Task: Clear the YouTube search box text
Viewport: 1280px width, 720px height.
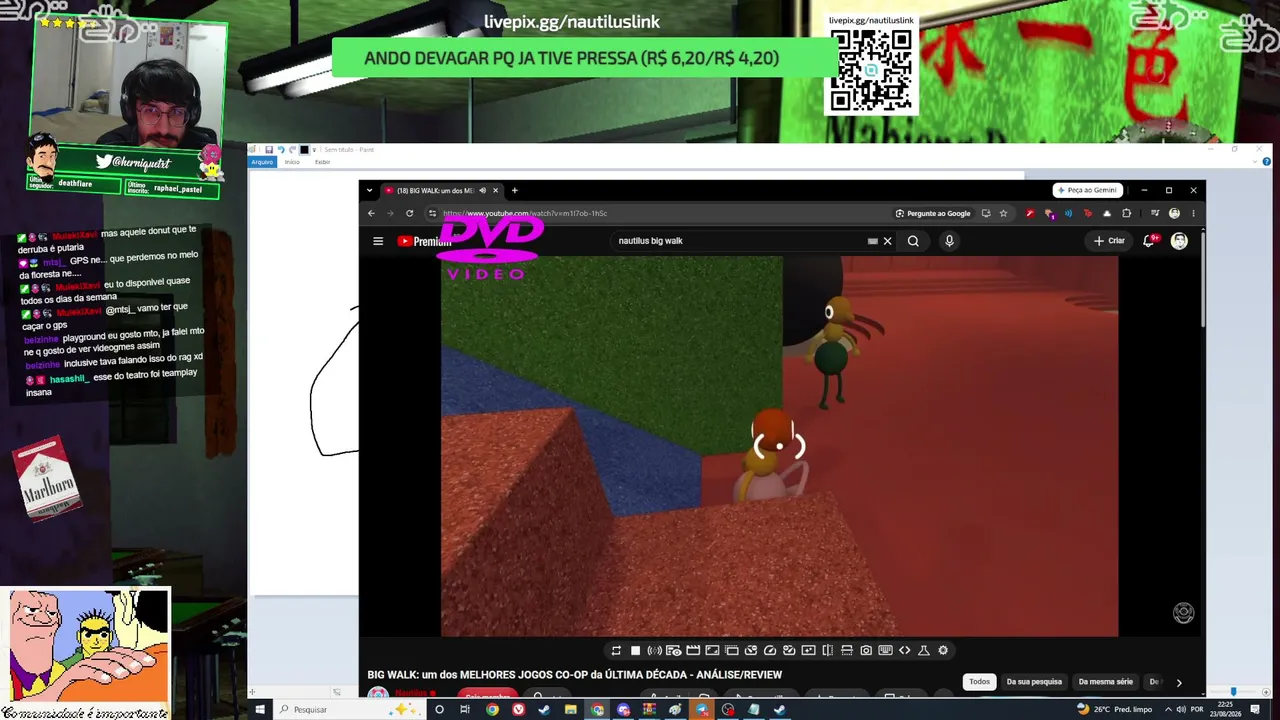Action: coord(887,241)
